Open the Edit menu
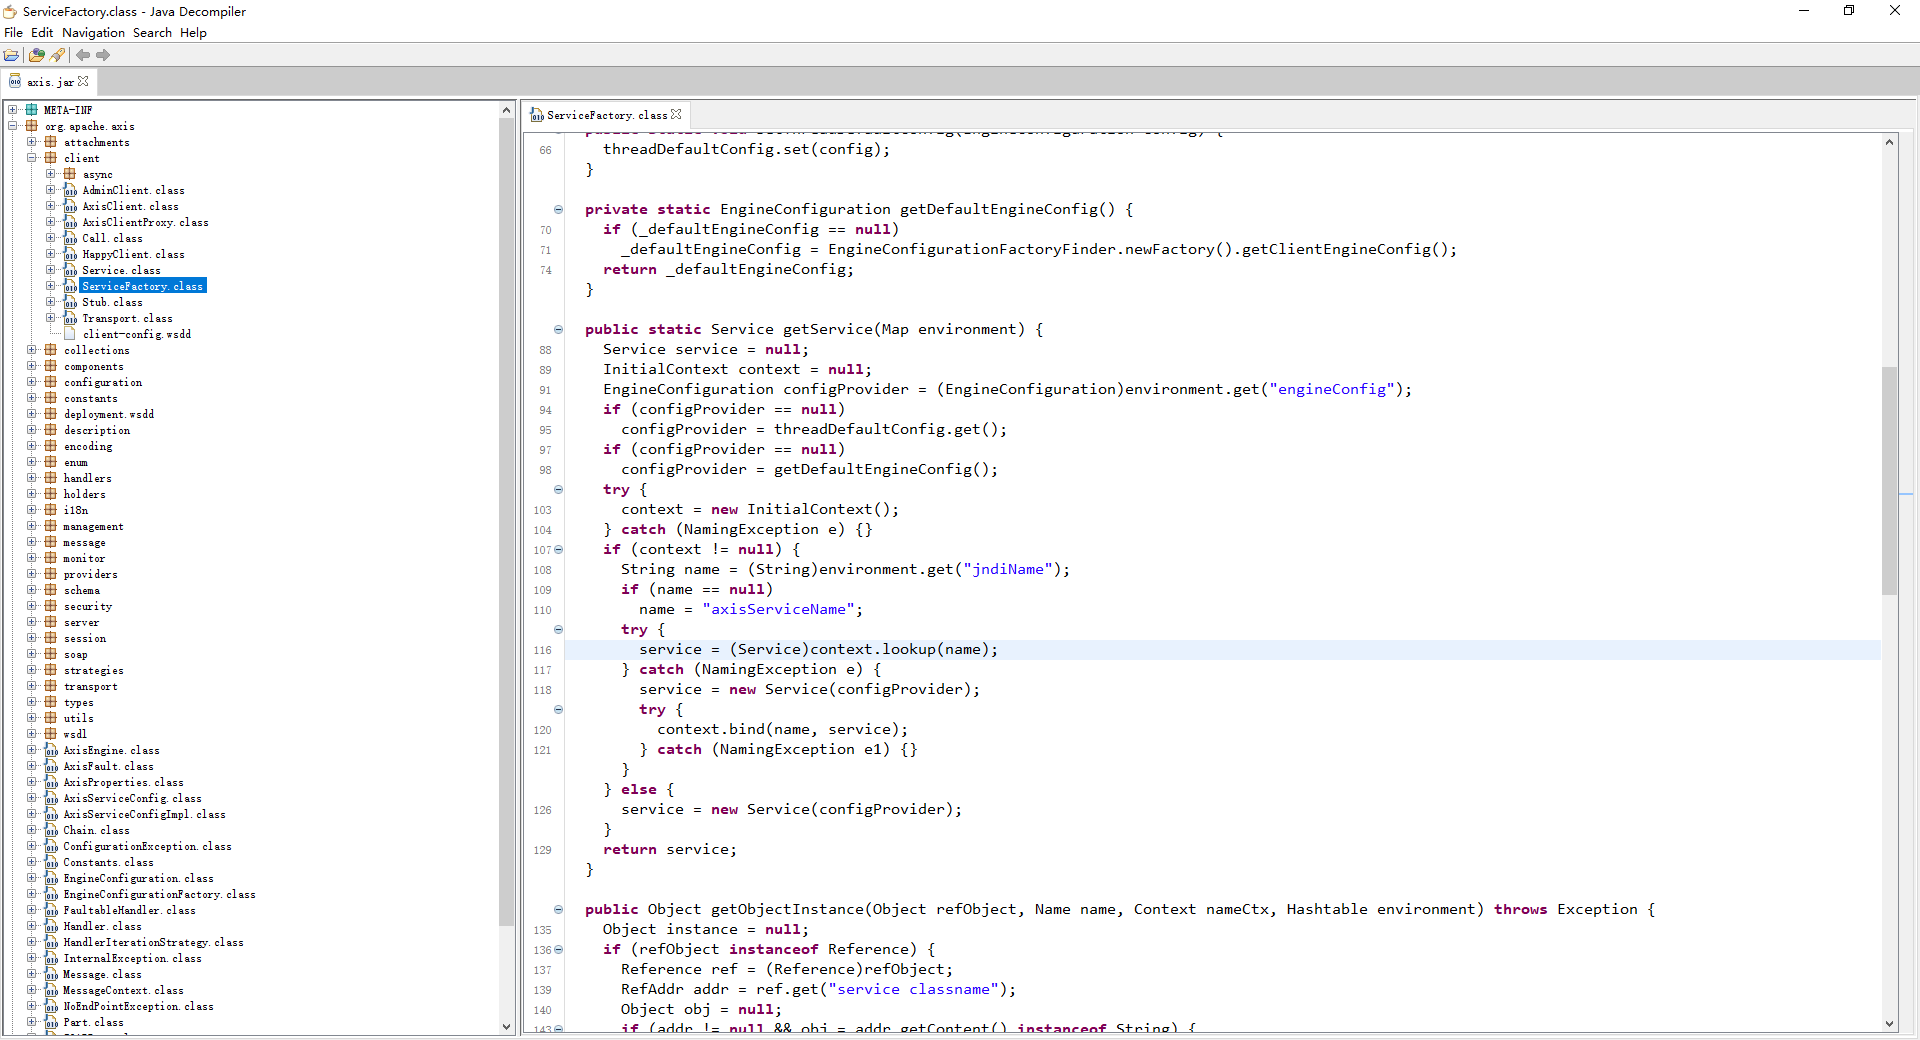 click(x=42, y=33)
